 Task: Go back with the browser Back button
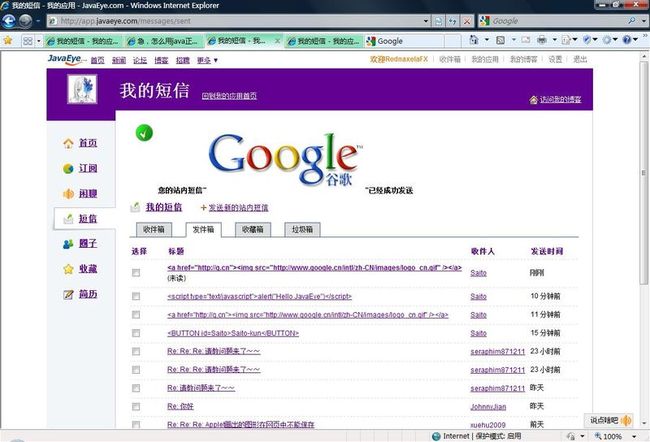tap(9, 21)
